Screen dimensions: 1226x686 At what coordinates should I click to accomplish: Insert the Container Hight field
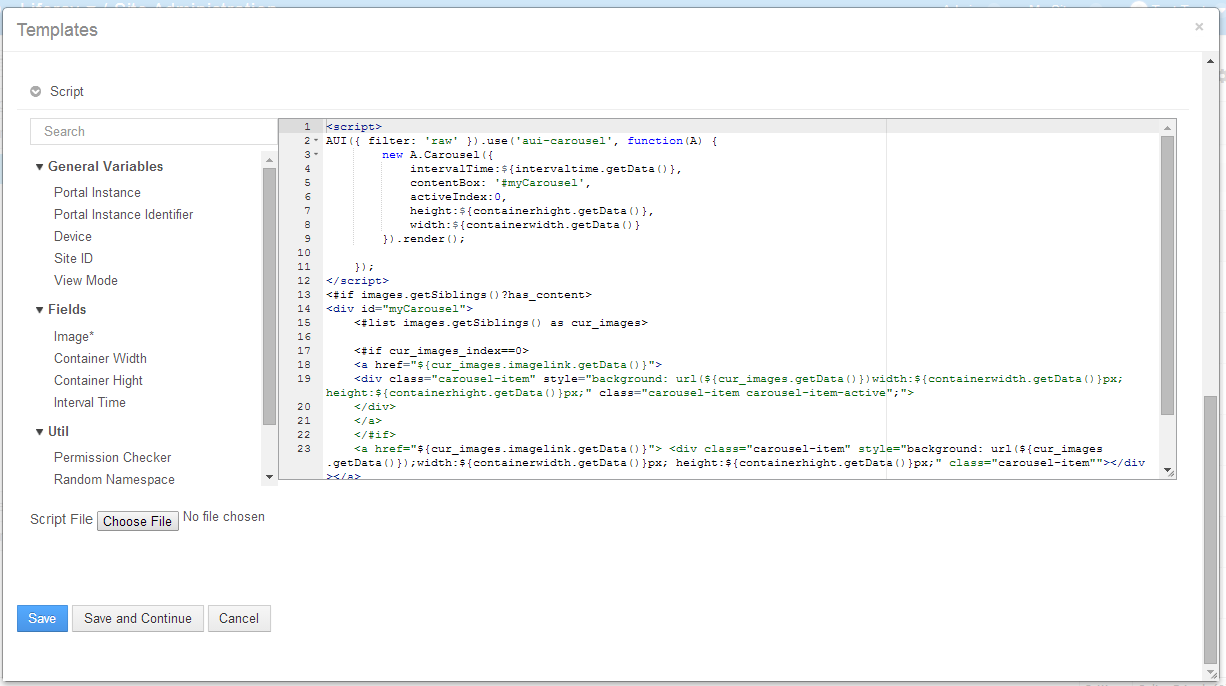(97, 380)
